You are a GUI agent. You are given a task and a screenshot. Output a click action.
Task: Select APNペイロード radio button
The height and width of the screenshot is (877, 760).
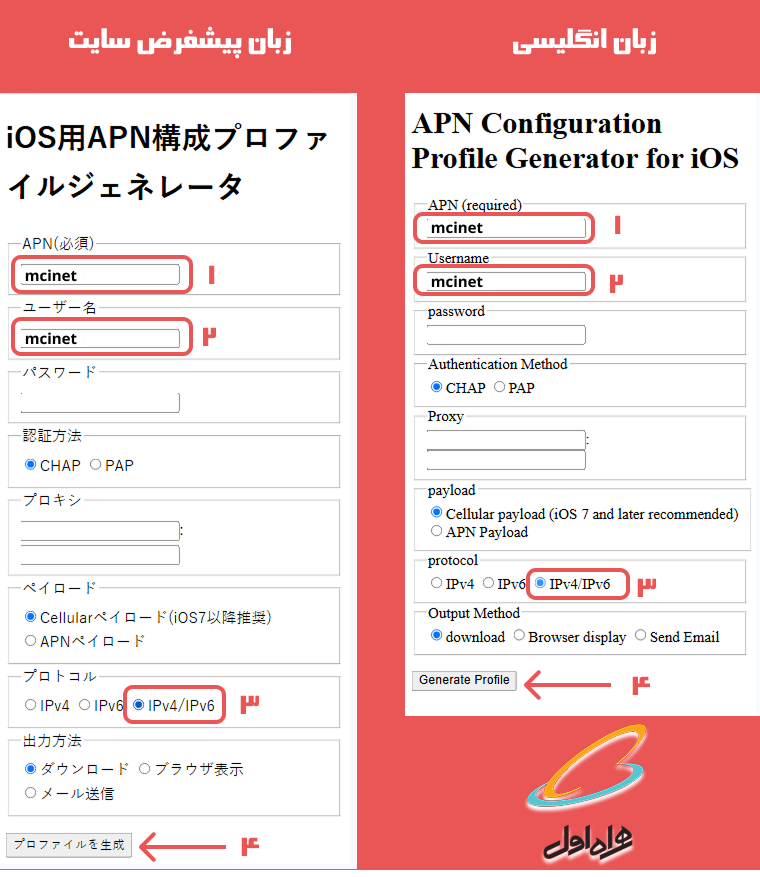pyautogui.click(x=31, y=641)
